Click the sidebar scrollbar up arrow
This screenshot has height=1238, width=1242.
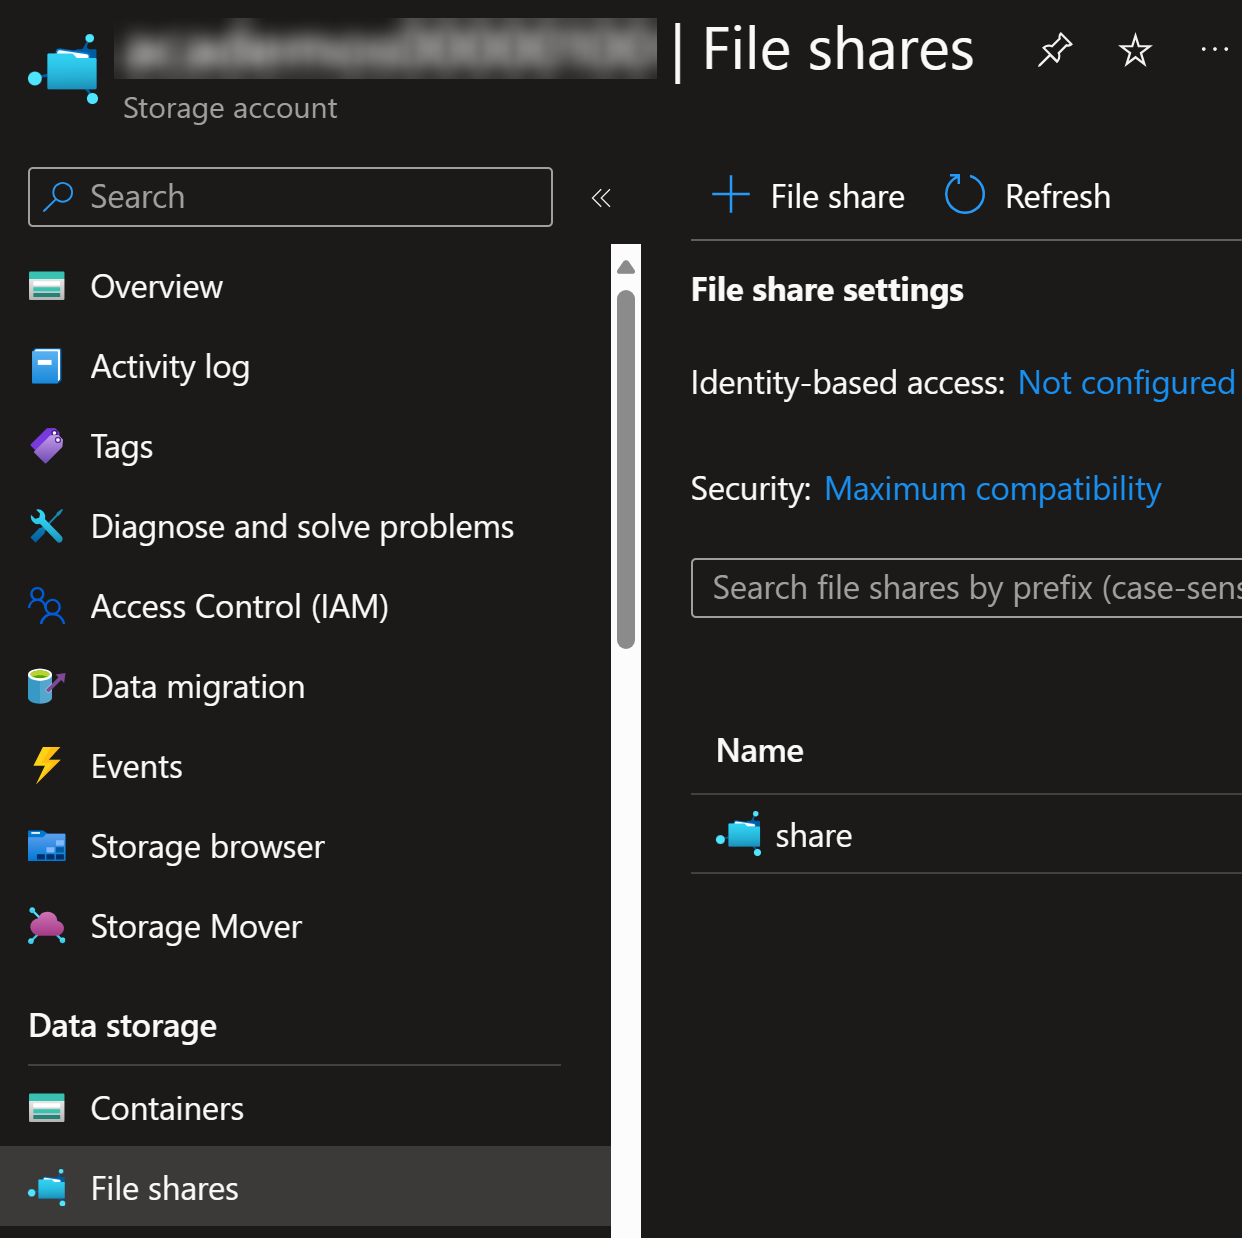[x=626, y=267]
